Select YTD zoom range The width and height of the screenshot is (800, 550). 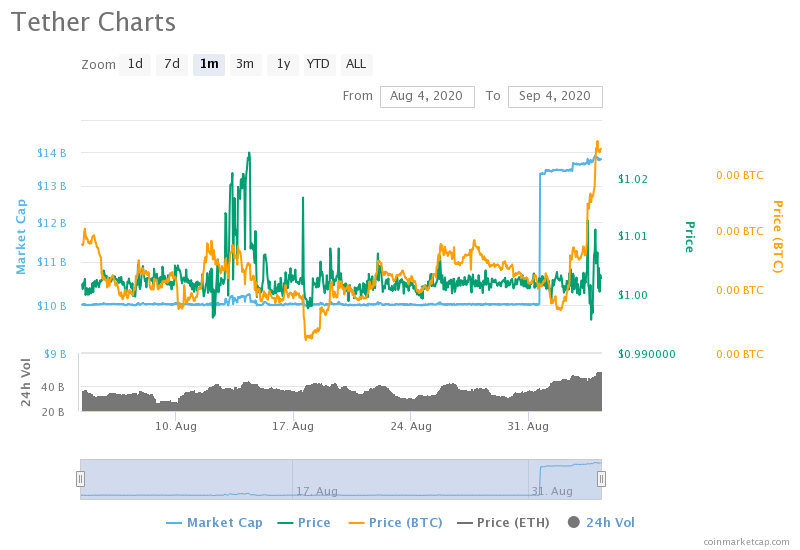click(x=319, y=64)
